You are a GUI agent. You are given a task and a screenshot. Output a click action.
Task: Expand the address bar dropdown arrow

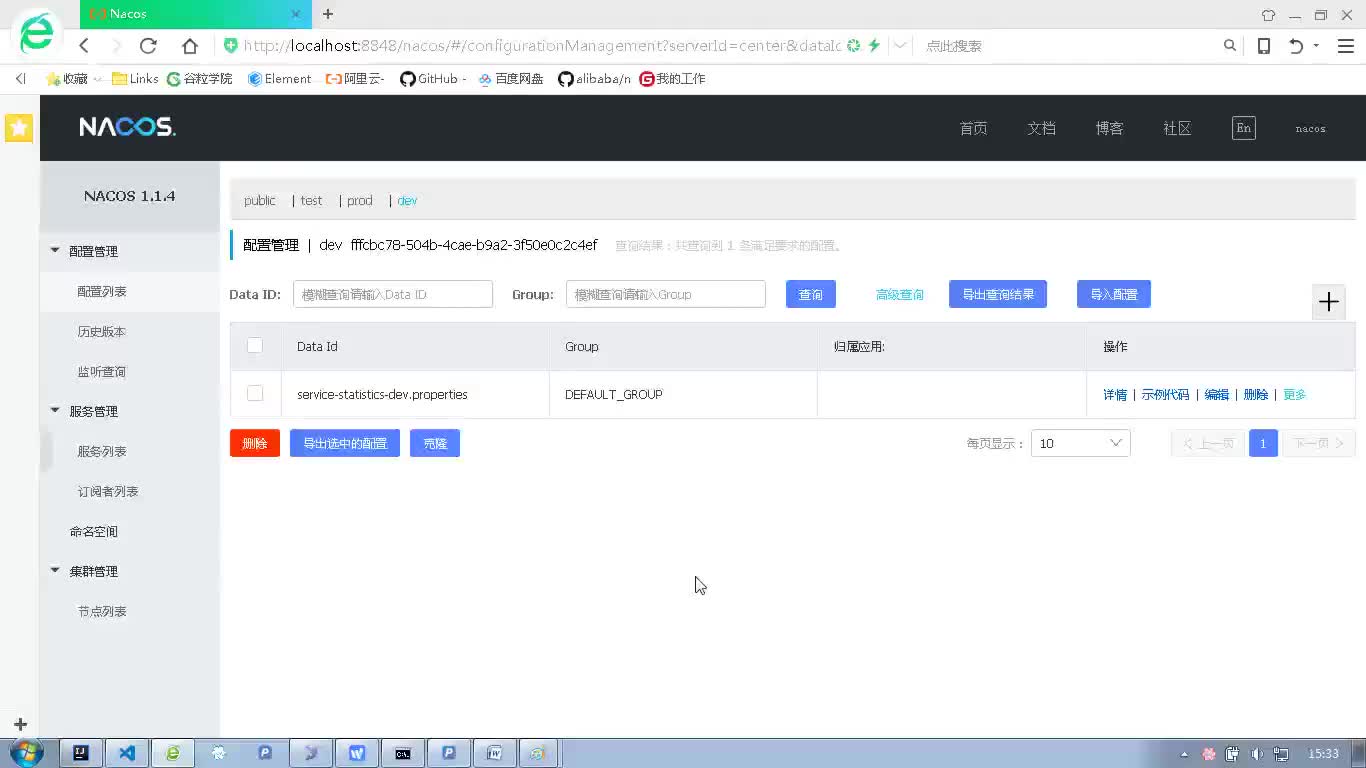point(900,46)
